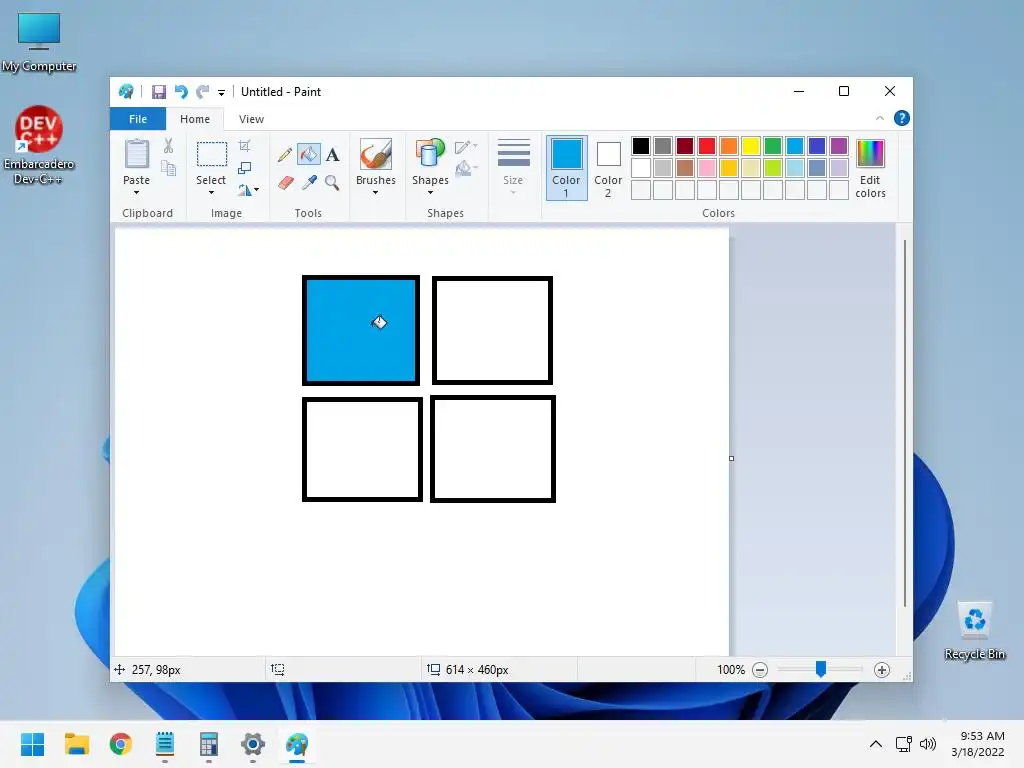This screenshot has height=768, width=1024.
Task: Open Calculator from the taskbar
Action: click(x=209, y=744)
